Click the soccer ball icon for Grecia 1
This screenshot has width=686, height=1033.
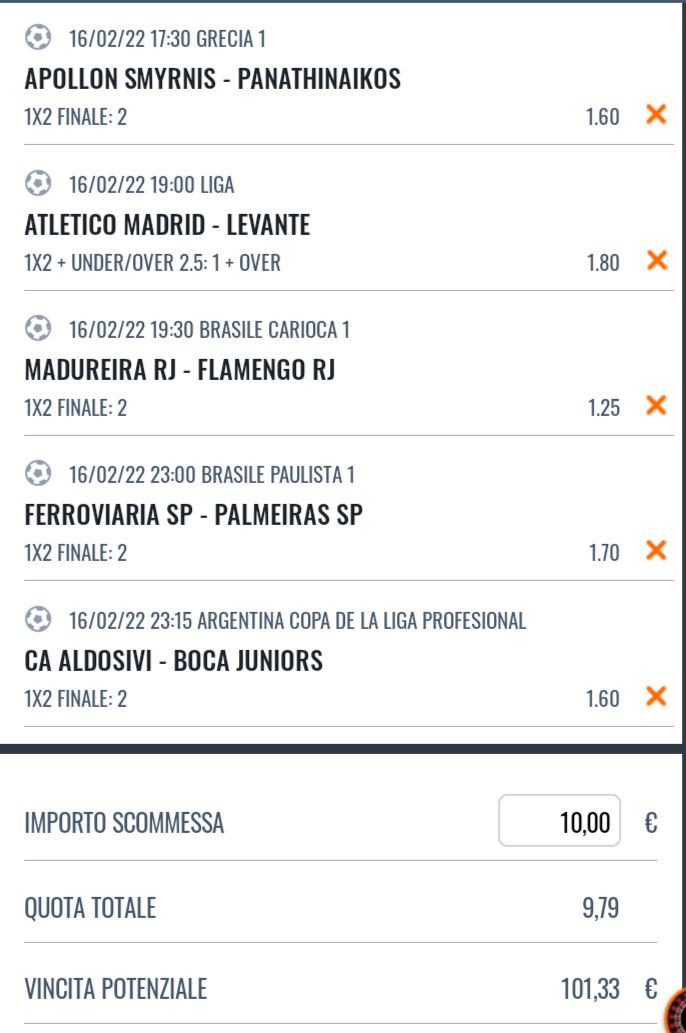coord(38,38)
